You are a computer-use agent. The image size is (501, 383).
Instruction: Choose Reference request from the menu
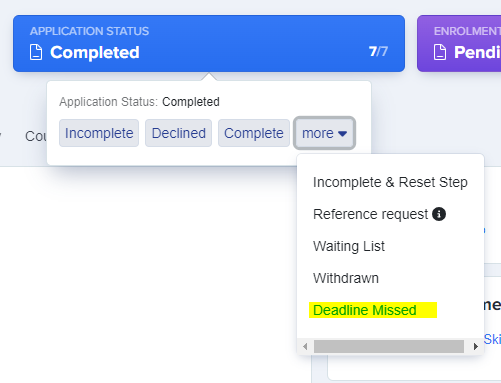click(x=370, y=214)
